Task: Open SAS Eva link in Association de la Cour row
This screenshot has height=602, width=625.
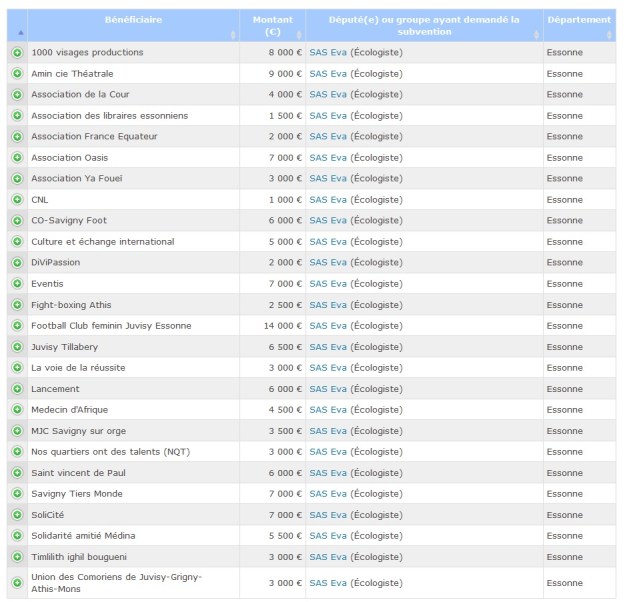Action: coord(328,94)
